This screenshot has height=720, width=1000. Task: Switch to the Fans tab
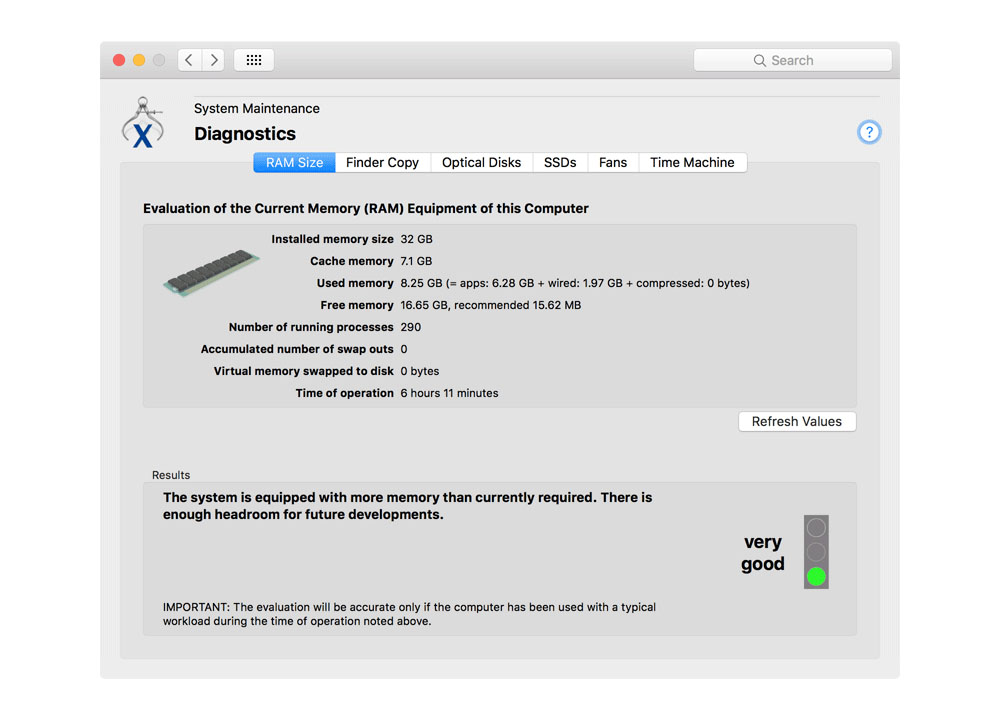tap(613, 162)
